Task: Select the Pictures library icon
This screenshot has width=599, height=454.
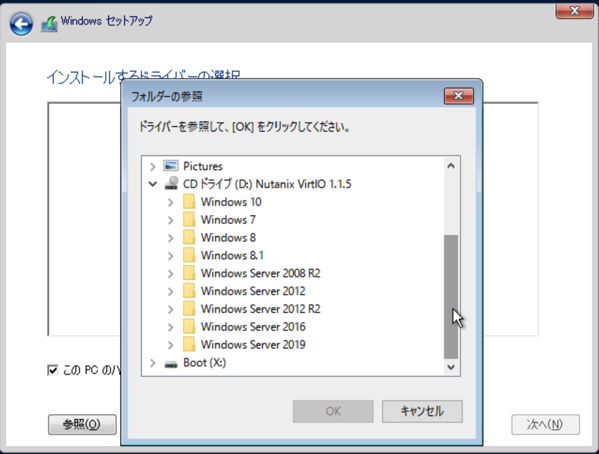Action: coord(171,166)
